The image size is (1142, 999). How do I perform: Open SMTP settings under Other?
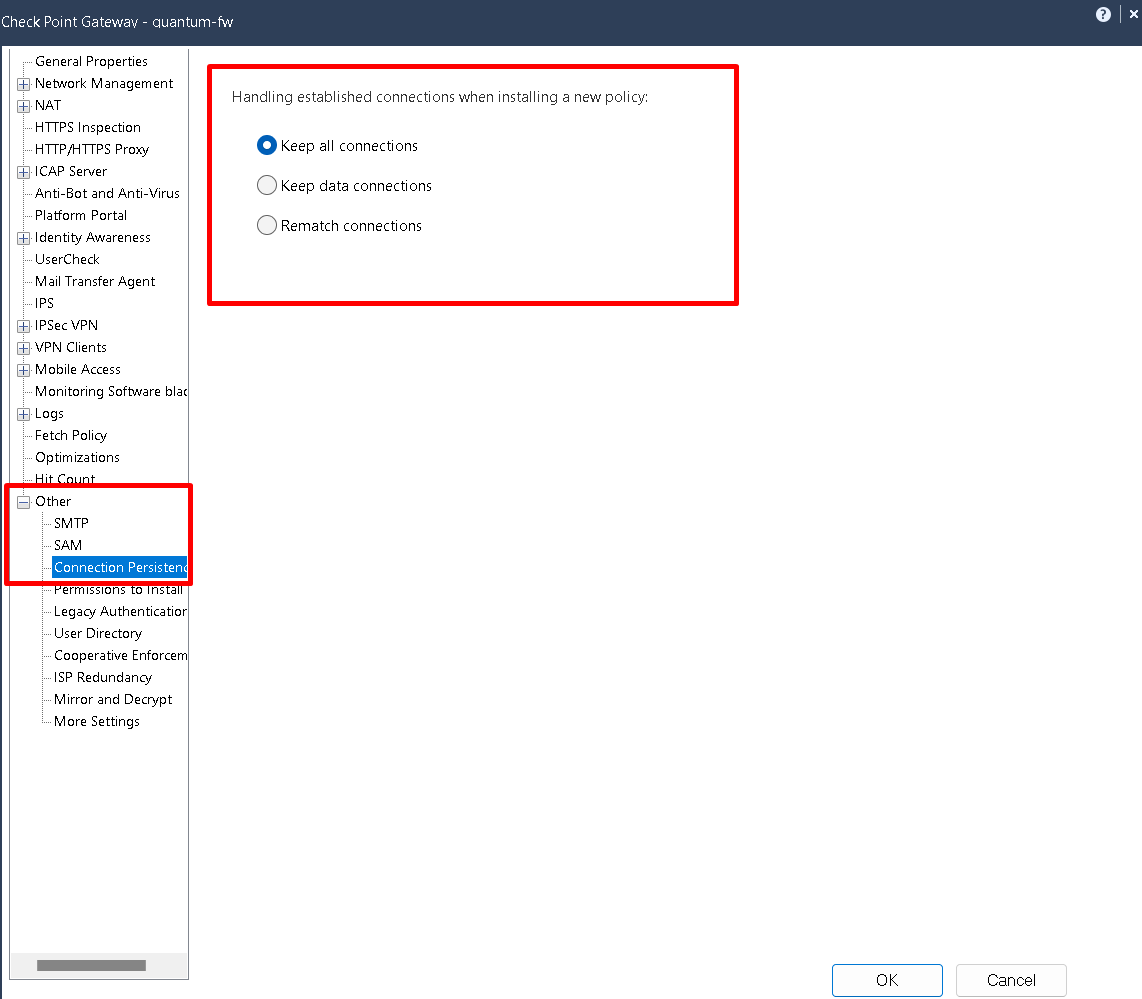71,524
